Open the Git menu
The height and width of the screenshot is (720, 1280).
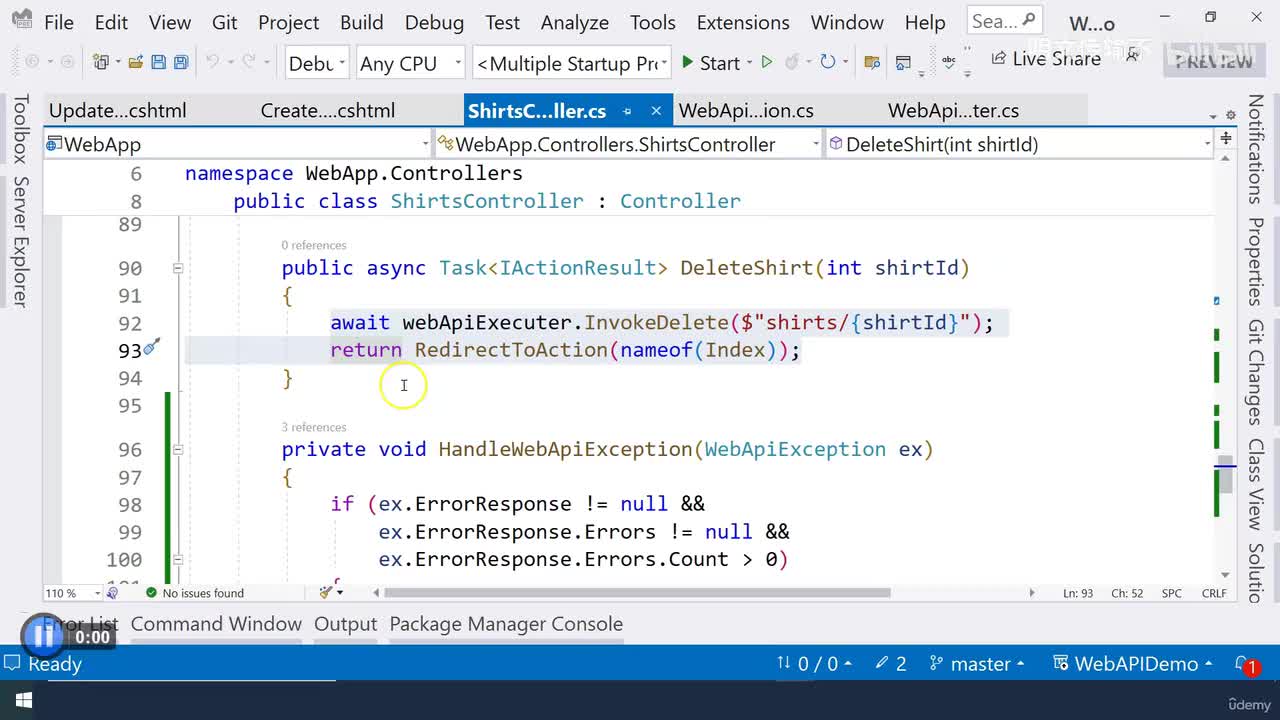point(225,22)
